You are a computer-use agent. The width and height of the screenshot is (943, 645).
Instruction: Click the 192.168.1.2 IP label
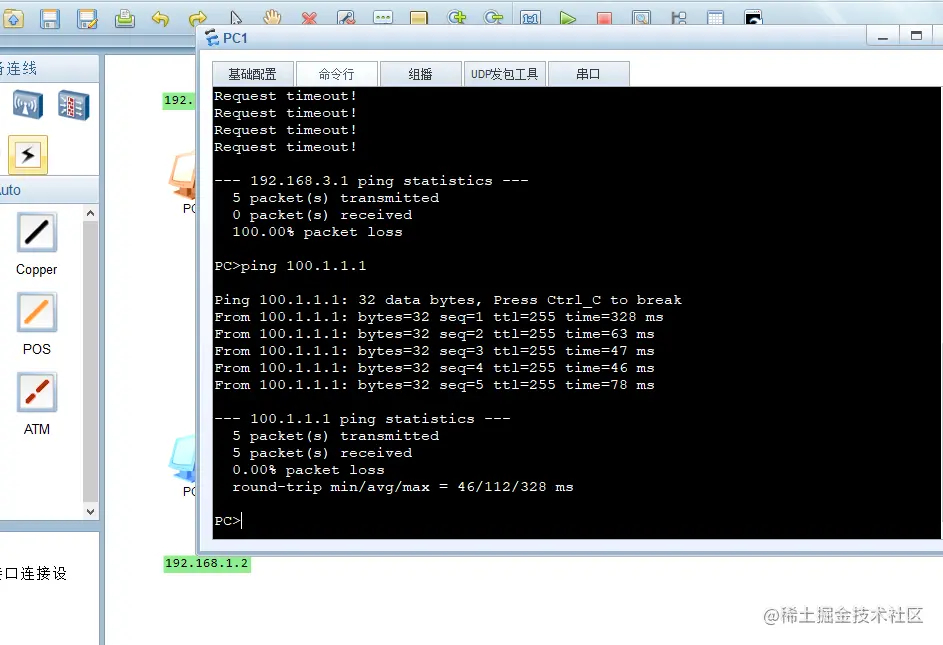207,563
